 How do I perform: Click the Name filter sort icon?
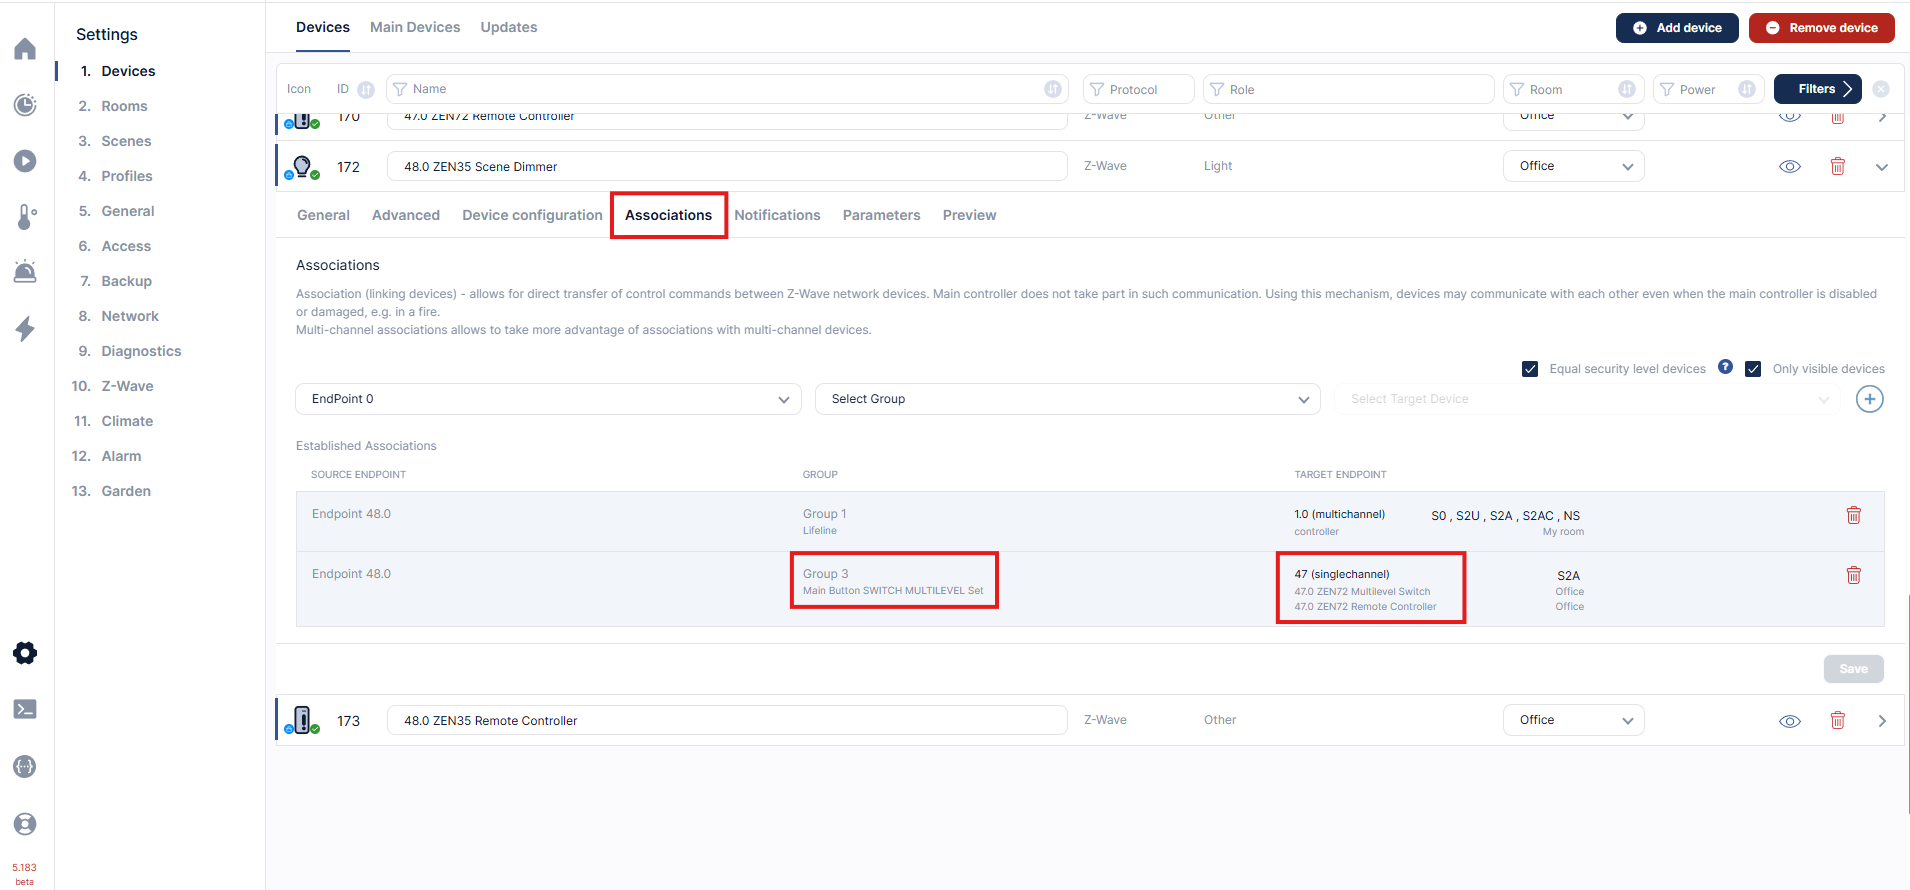pos(1053,89)
